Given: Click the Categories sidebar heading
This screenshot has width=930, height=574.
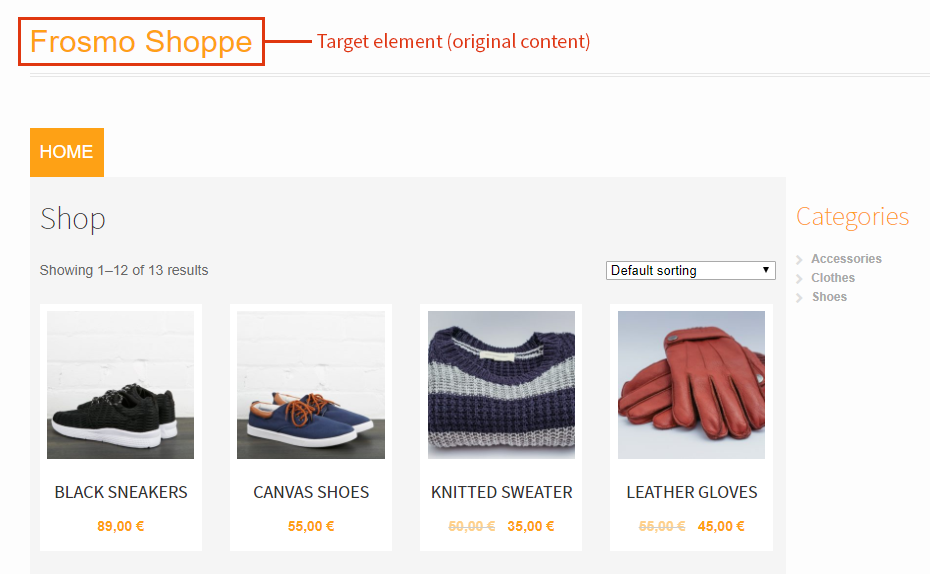Looking at the screenshot, I should click(852, 217).
